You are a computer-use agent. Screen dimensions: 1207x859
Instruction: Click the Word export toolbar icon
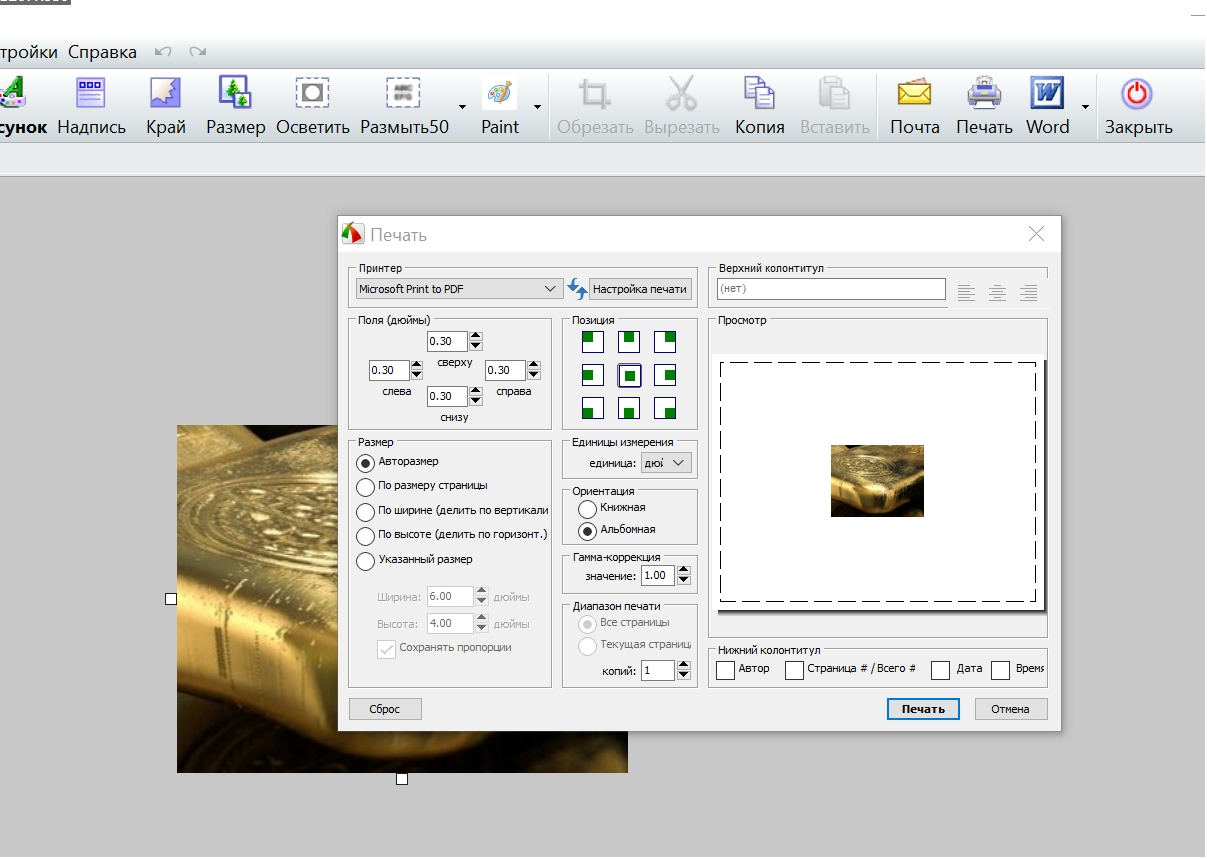pos(1047,94)
